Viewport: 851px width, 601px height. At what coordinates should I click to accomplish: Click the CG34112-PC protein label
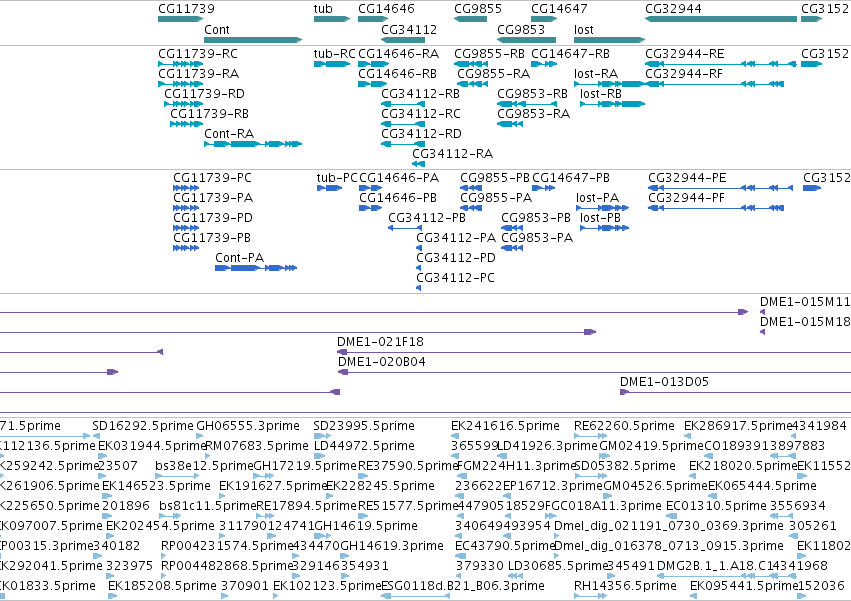[x=455, y=279]
